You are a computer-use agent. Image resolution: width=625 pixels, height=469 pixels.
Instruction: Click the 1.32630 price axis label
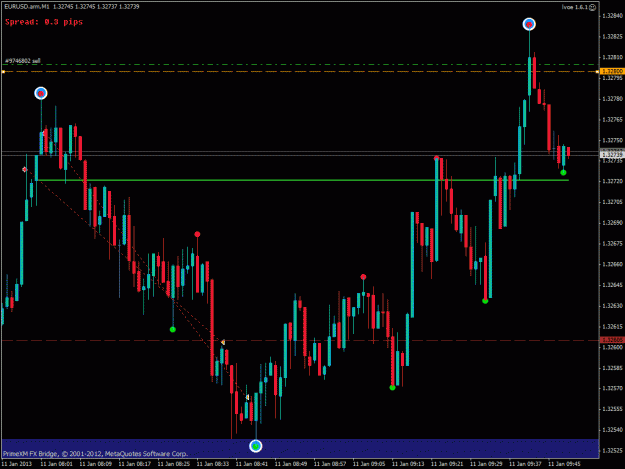[613, 306]
